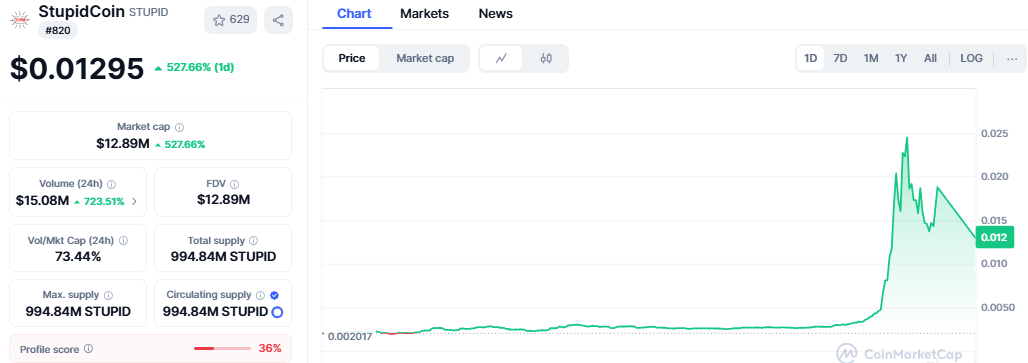Toggle the LOG scale option
The width and height of the screenshot is (1028, 363).
pos(971,58)
